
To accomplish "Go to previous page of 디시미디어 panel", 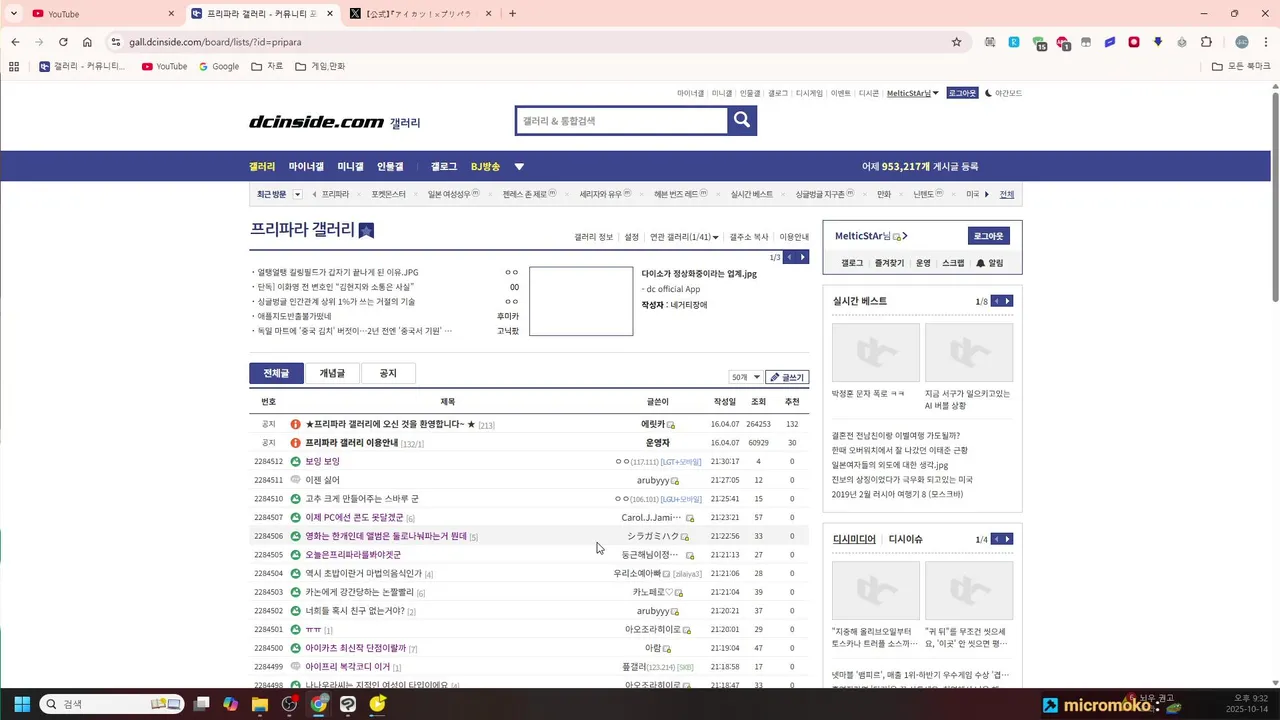I will 995,539.
